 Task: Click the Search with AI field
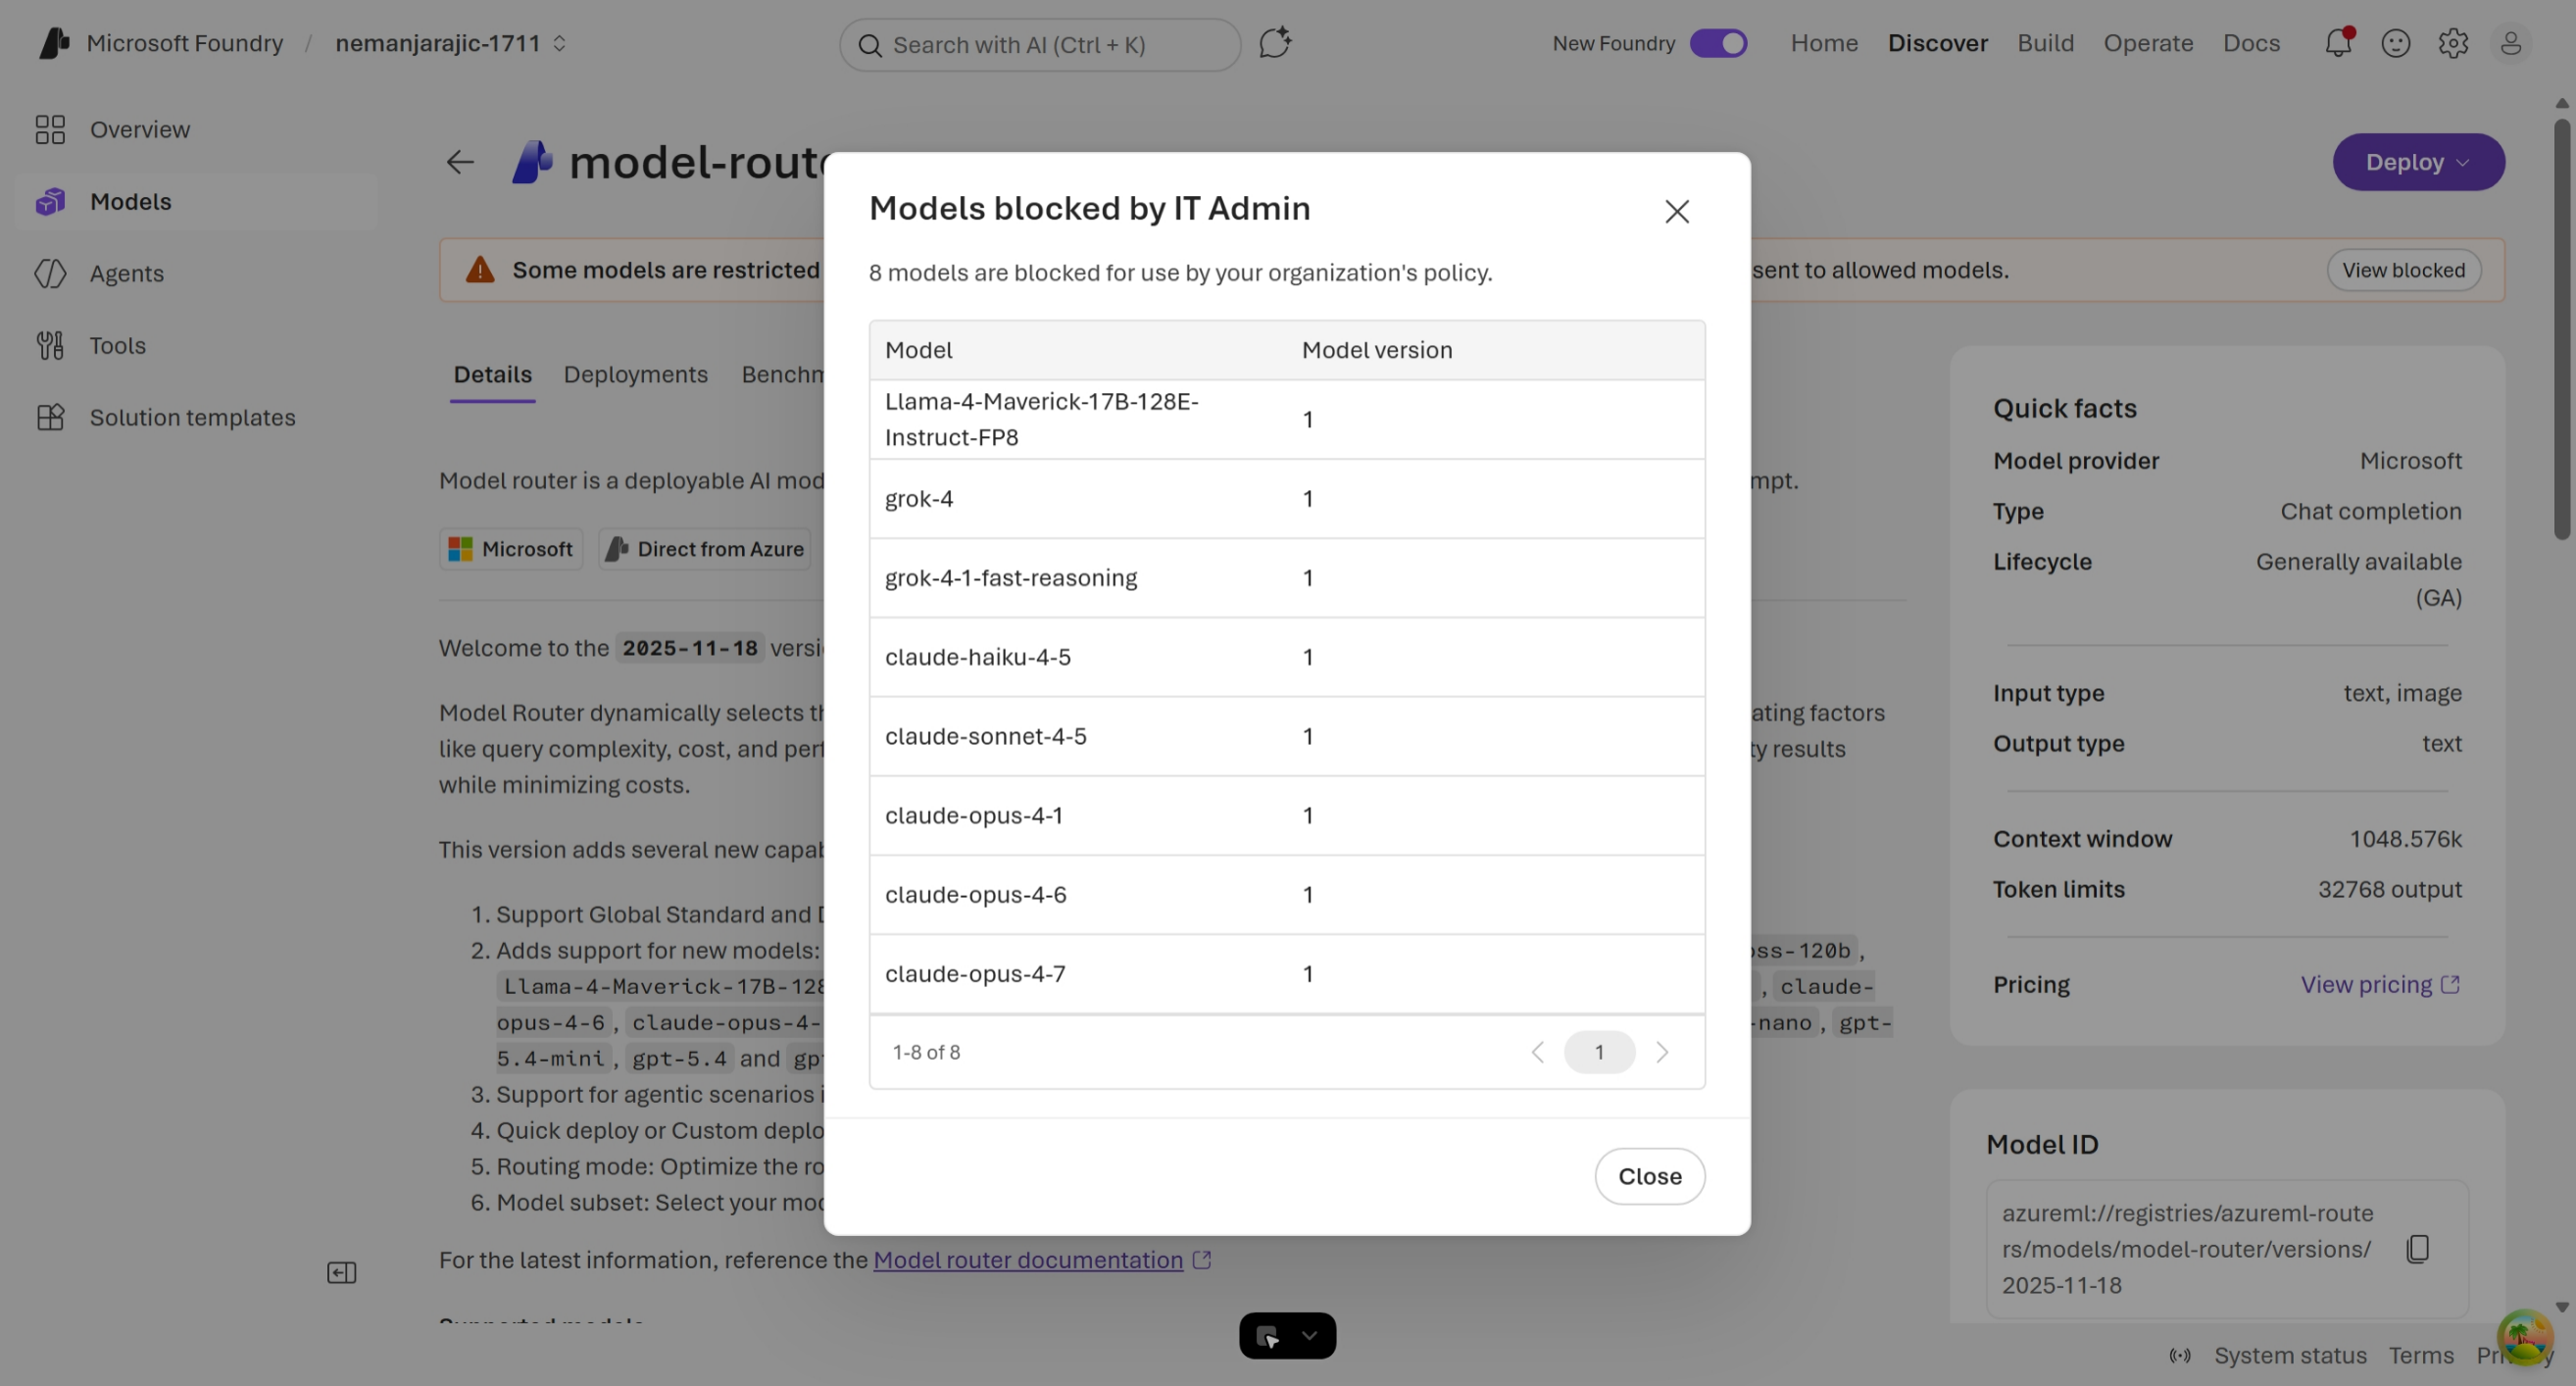pyautogui.click(x=1040, y=45)
